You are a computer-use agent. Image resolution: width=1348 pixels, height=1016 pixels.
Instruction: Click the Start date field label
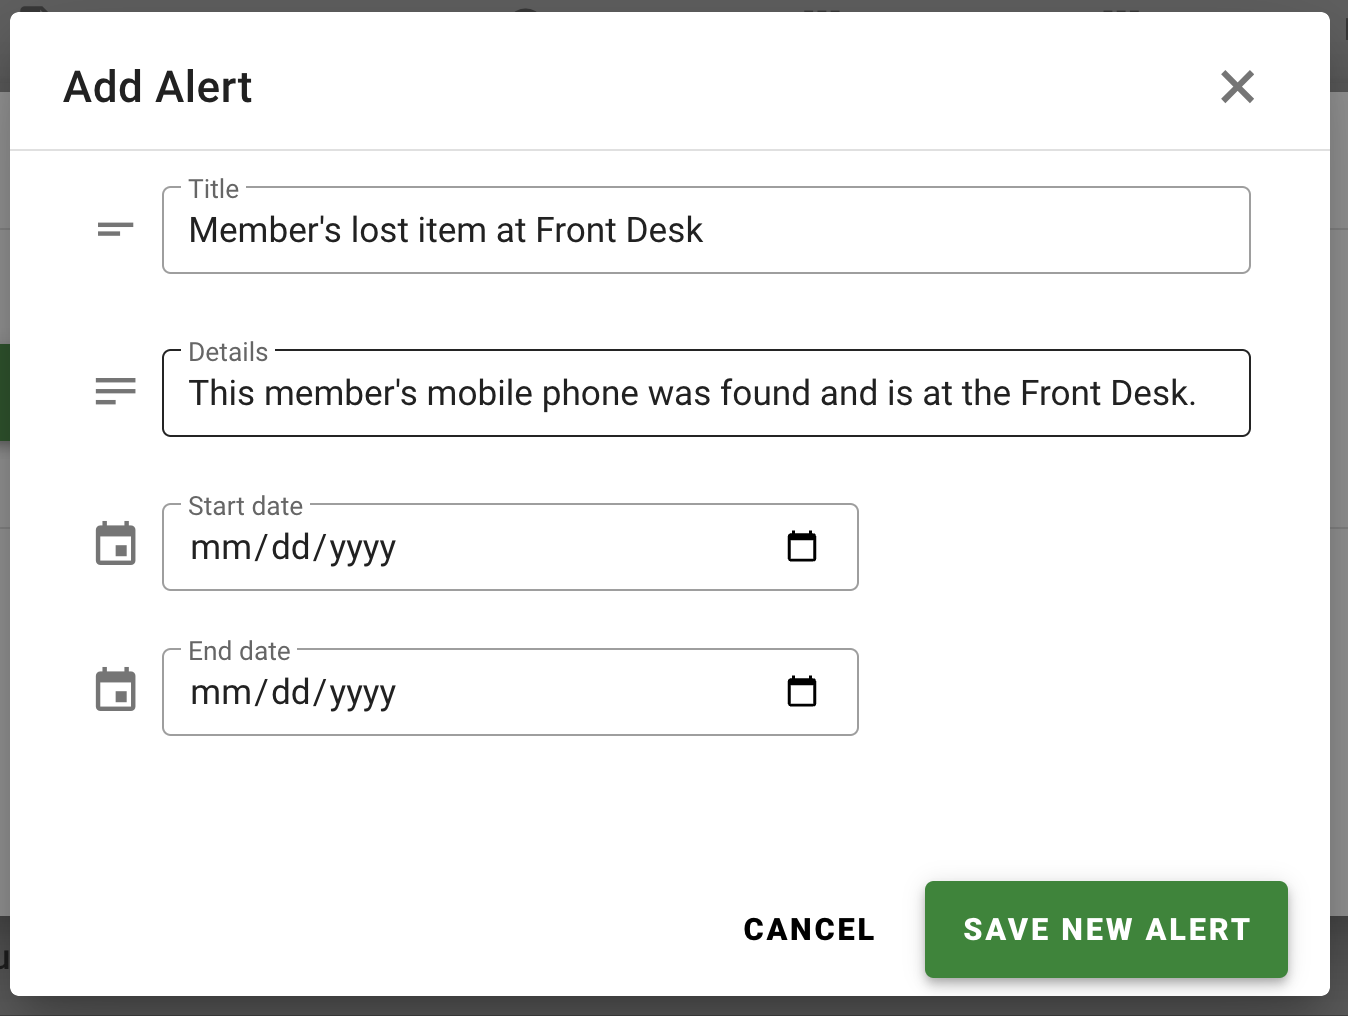click(245, 506)
